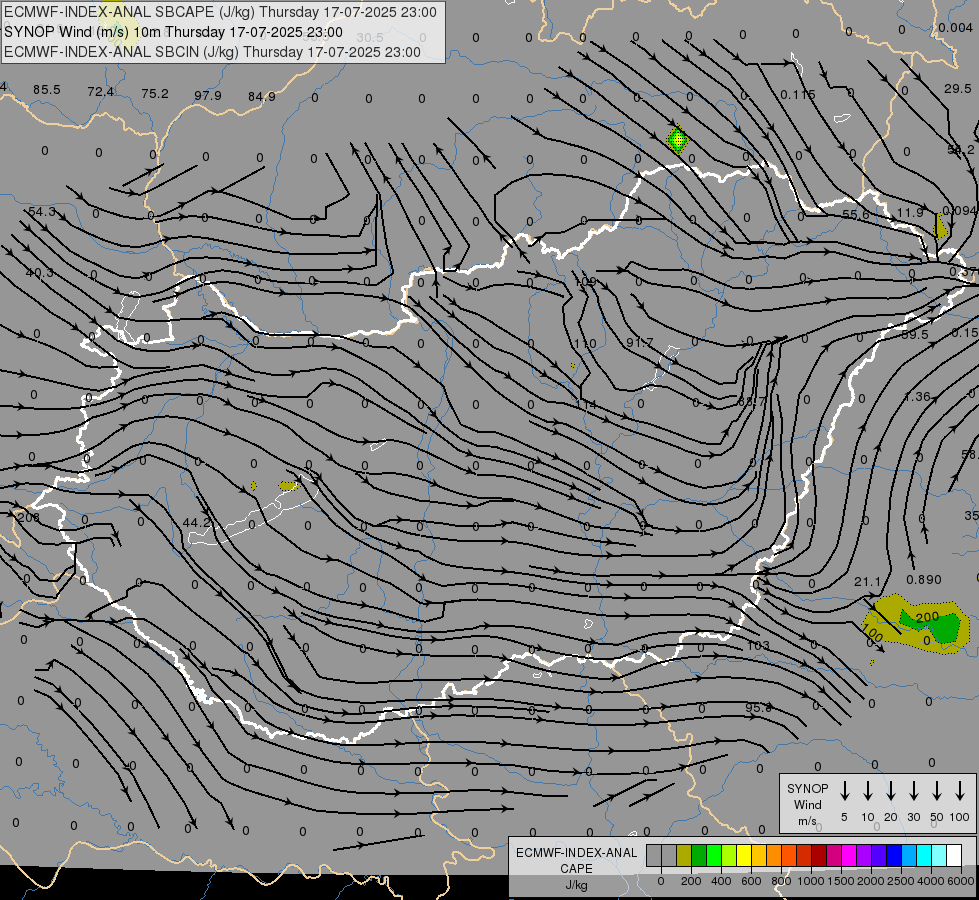Viewport: 979px width, 900px height.
Task: Click the 100 m/s wind legend arrow
Action: pyautogui.click(x=960, y=791)
